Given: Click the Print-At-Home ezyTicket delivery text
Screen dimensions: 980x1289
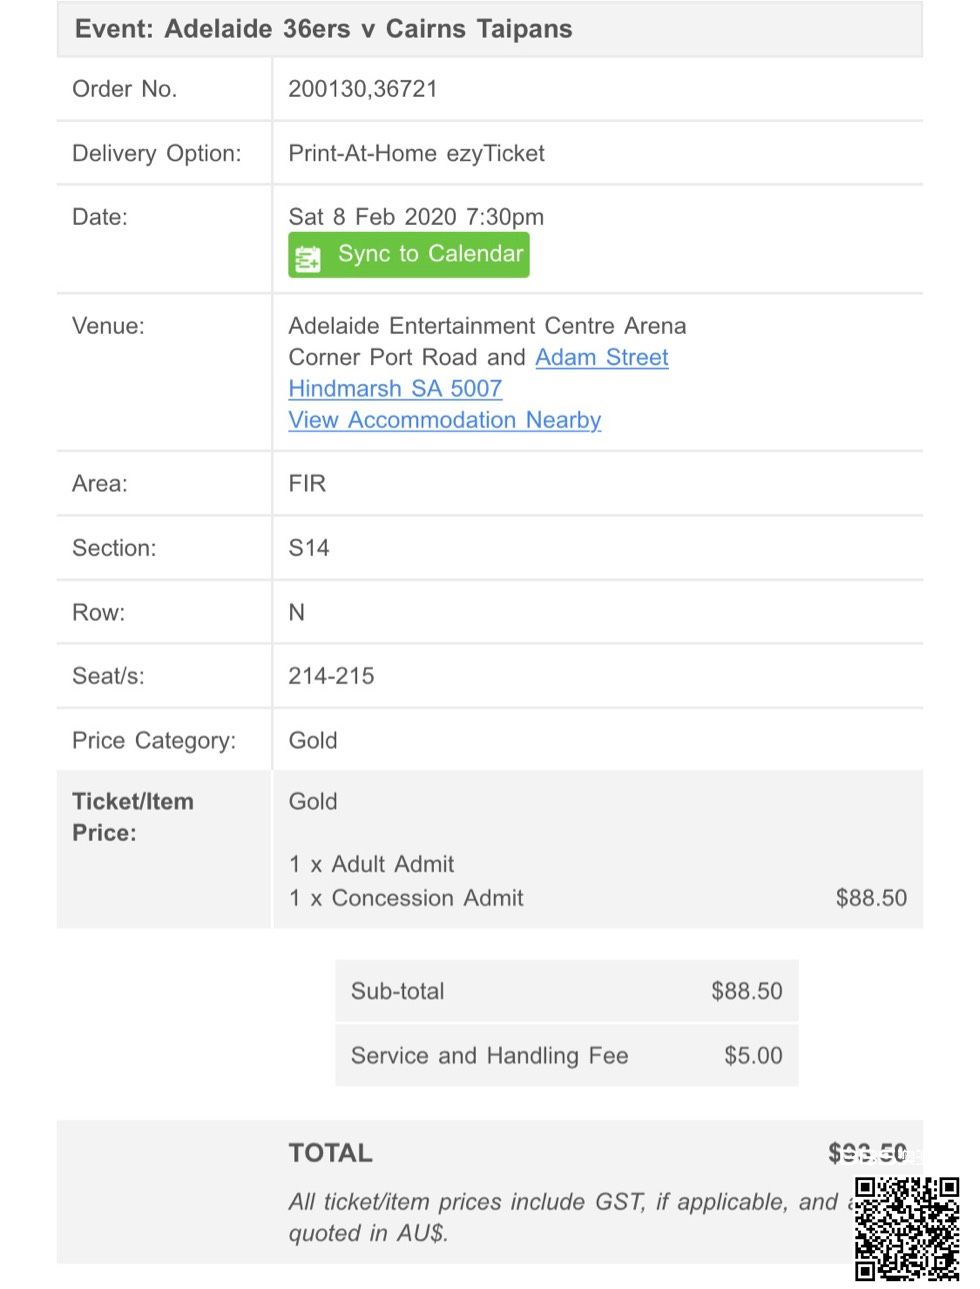Looking at the screenshot, I should tap(416, 154).
